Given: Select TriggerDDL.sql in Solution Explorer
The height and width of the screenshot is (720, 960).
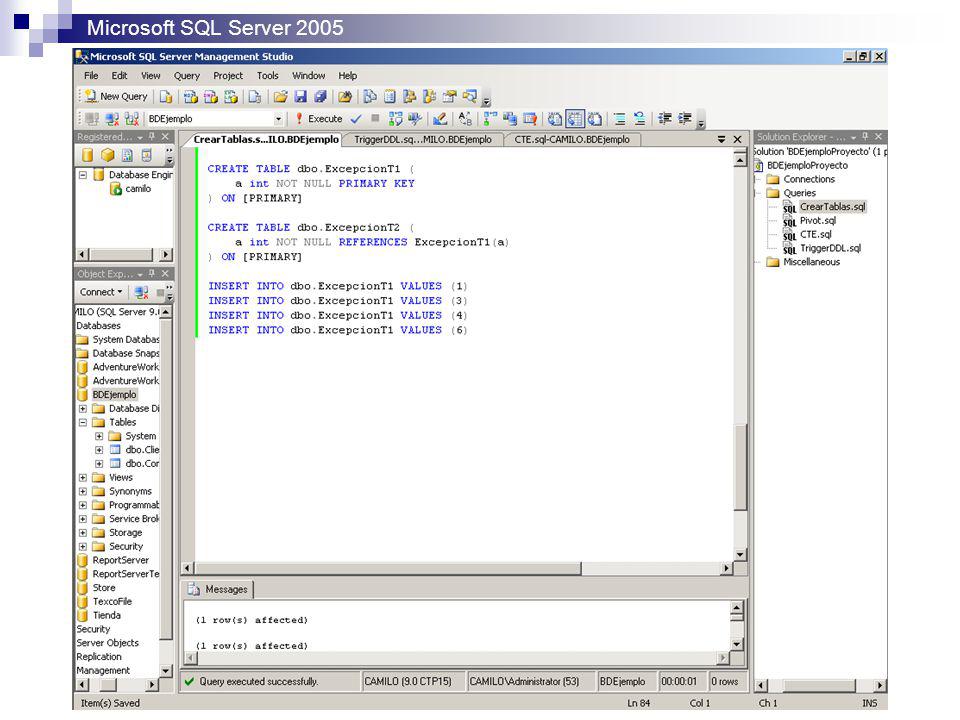Looking at the screenshot, I should point(830,248).
